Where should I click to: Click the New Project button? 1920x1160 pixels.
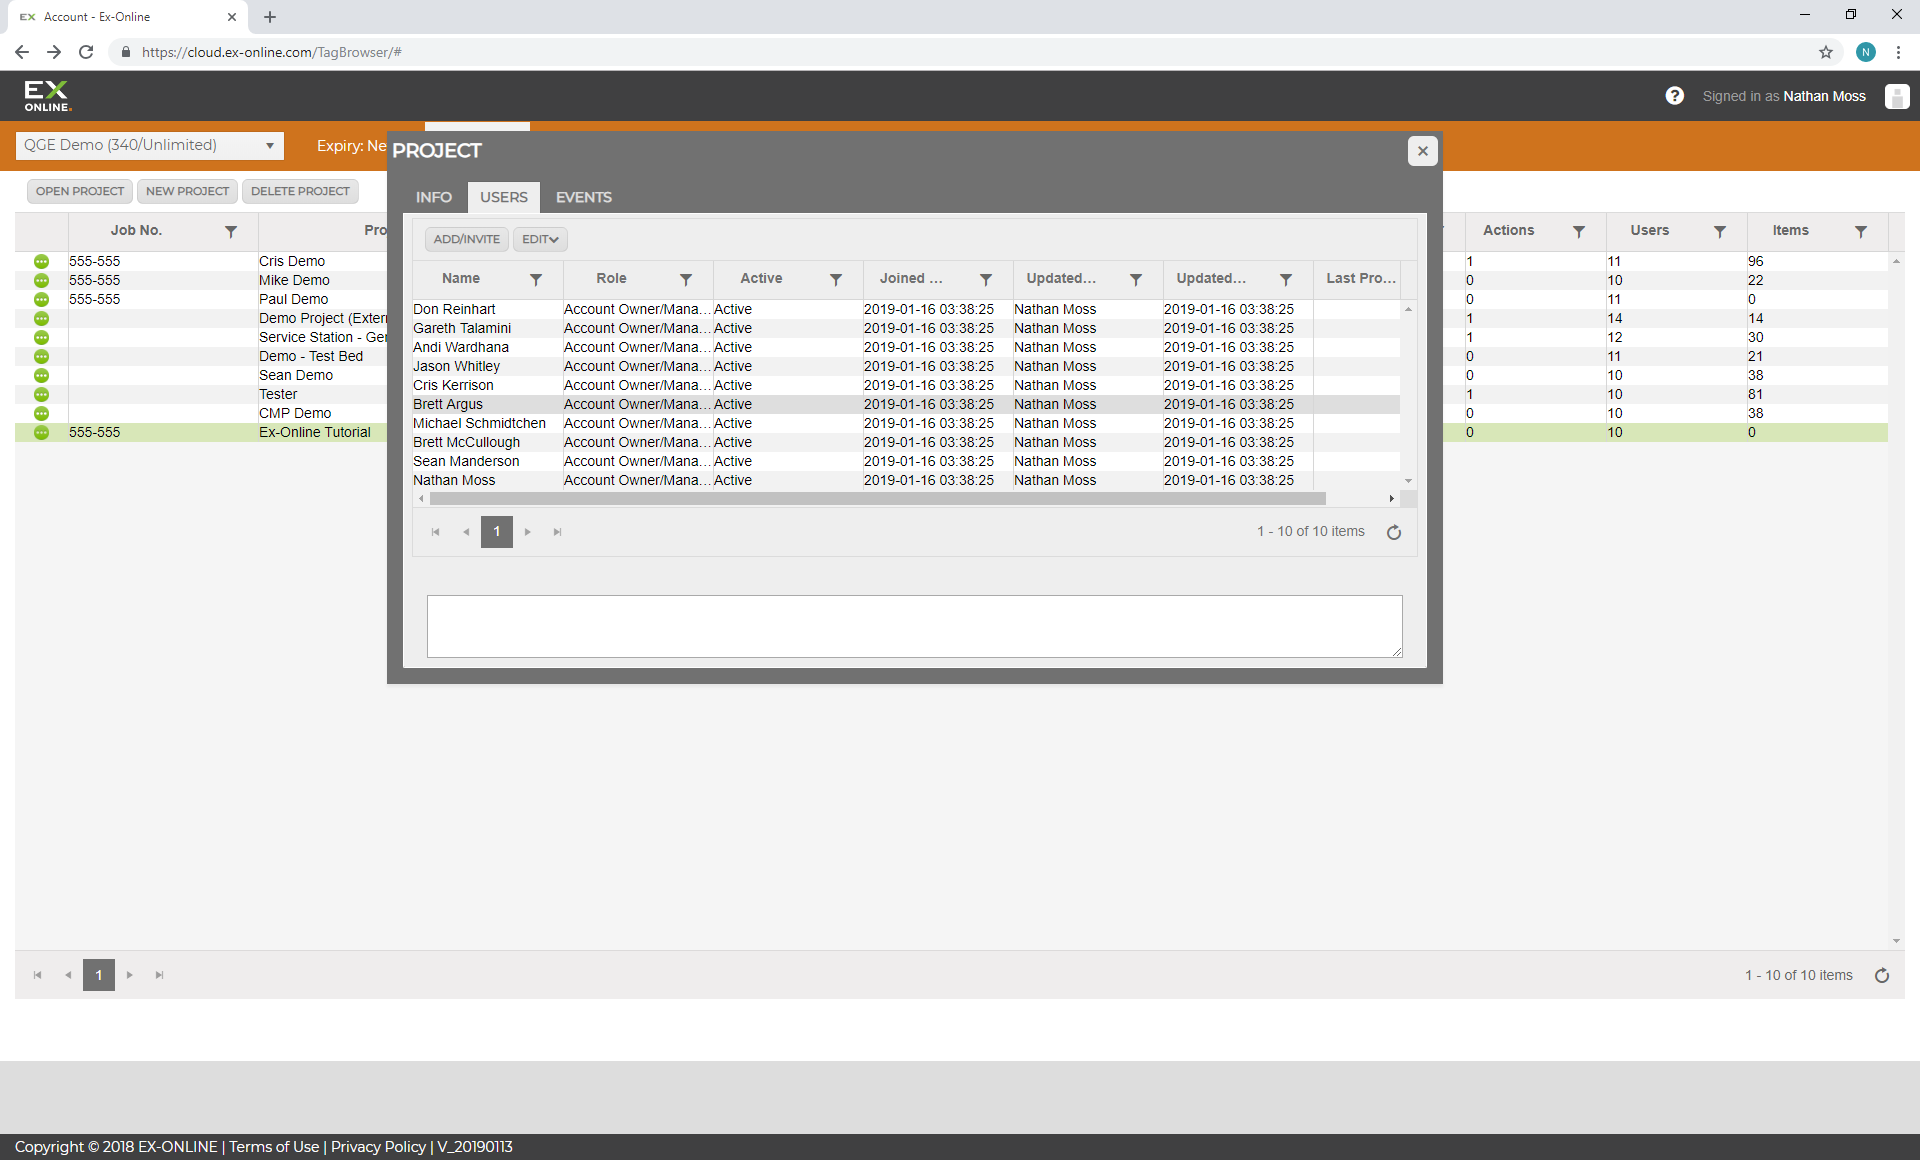[187, 191]
